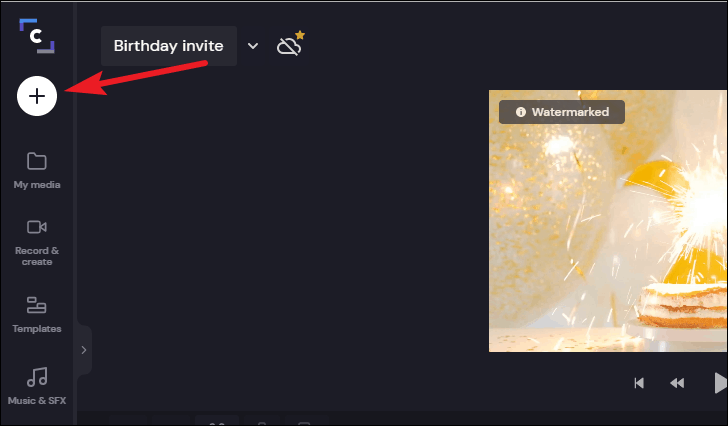The width and height of the screenshot is (728, 426).
Task: Click the birthday cake video preview
Action: pyautogui.click(x=608, y=221)
